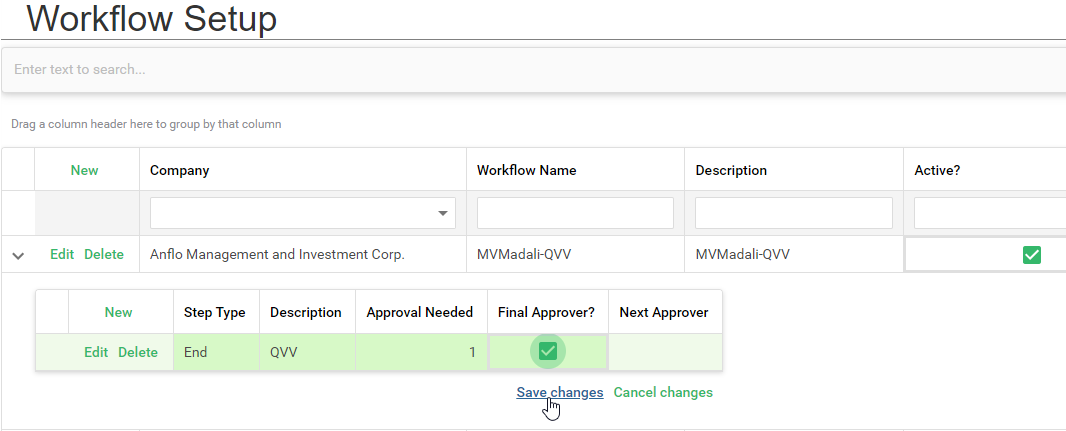1066x431 pixels.
Task: Sort by Company column header
Action: point(180,170)
